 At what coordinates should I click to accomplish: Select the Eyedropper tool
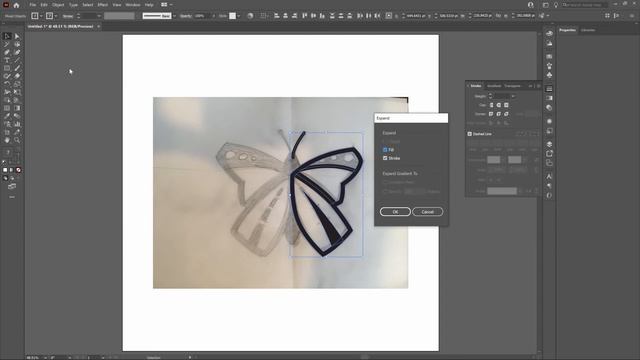click(7, 116)
